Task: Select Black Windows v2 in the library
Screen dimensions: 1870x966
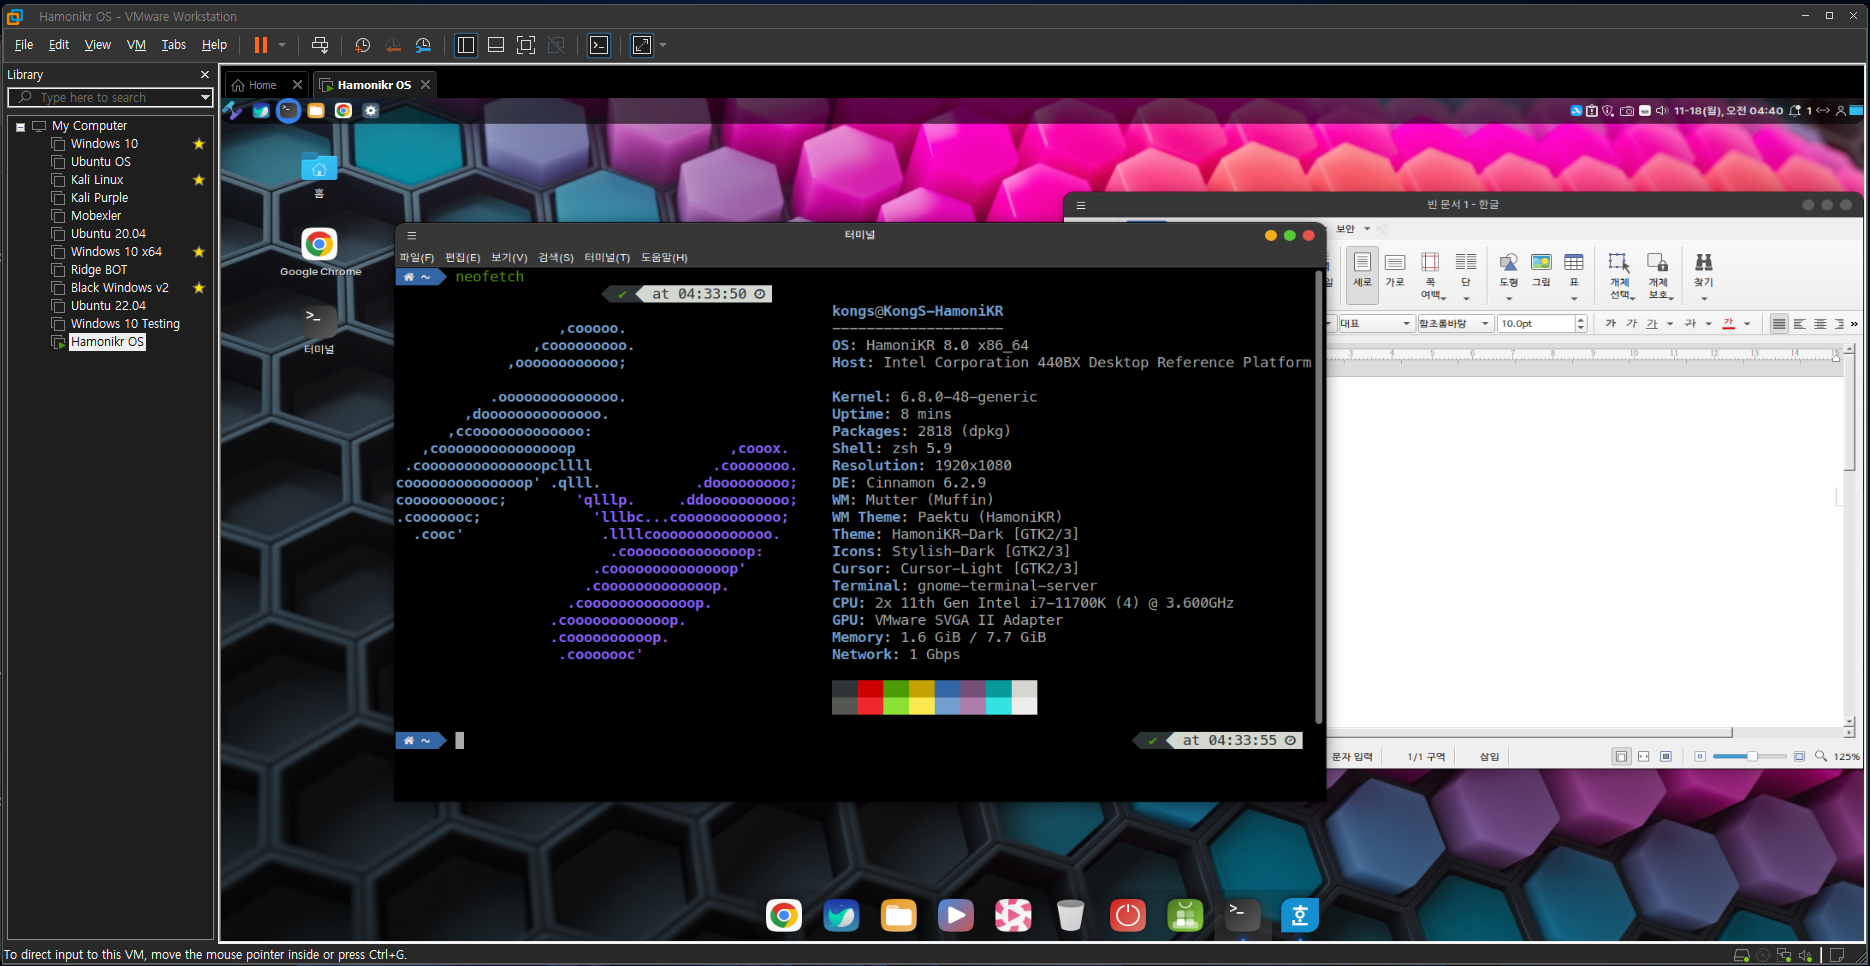Action: coord(119,288)
